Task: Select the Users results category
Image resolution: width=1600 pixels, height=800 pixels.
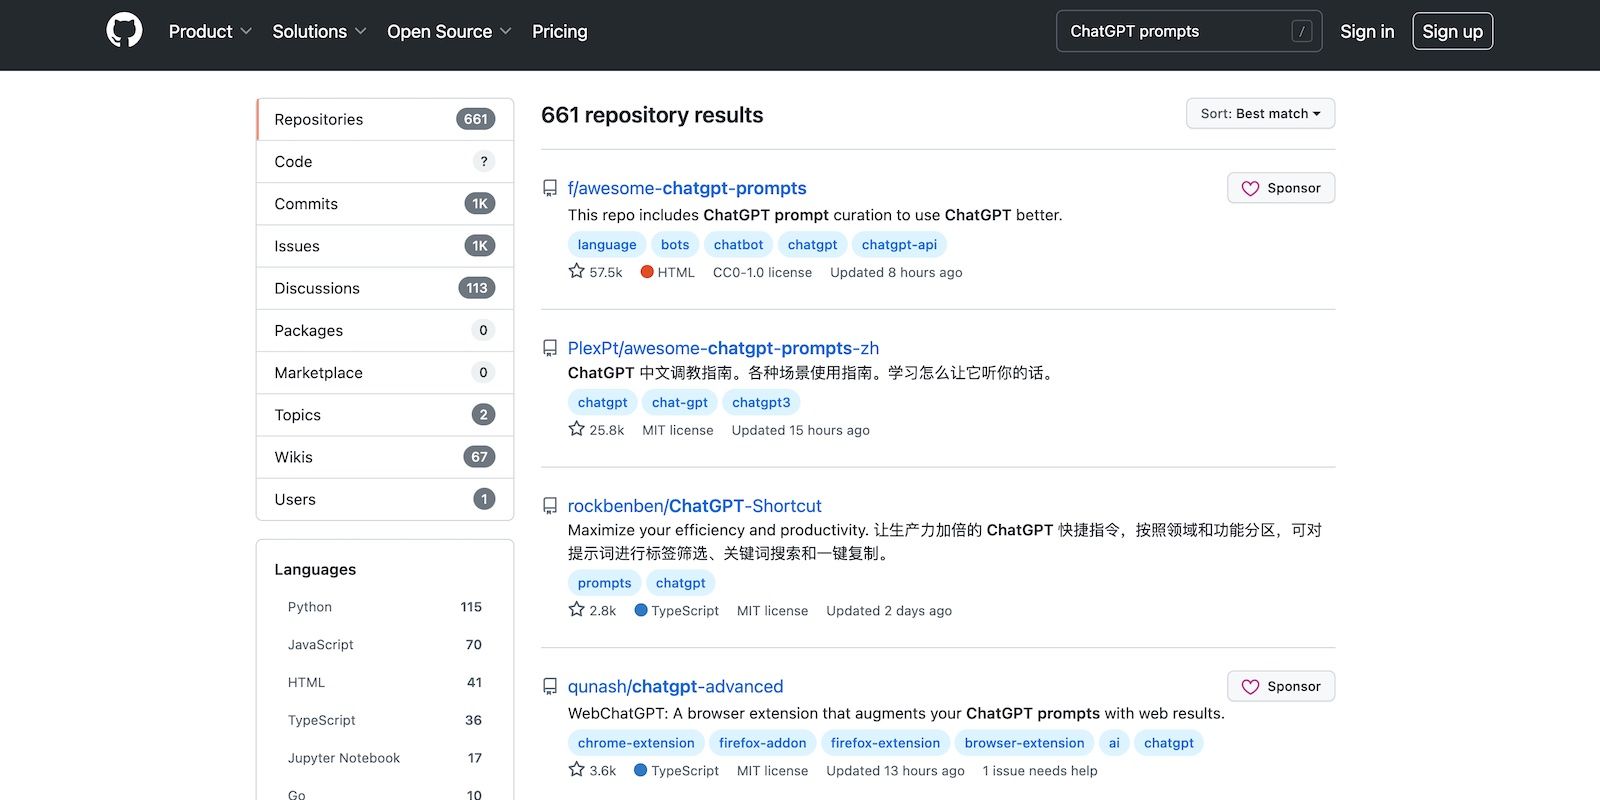Action: point(385,499)
